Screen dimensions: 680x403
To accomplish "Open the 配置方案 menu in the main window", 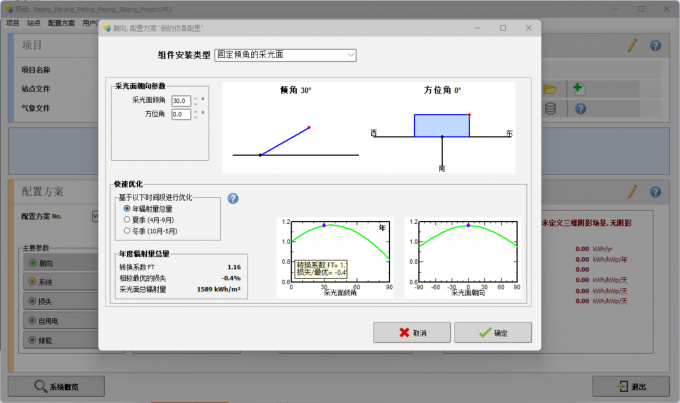I will coord(61,23).
